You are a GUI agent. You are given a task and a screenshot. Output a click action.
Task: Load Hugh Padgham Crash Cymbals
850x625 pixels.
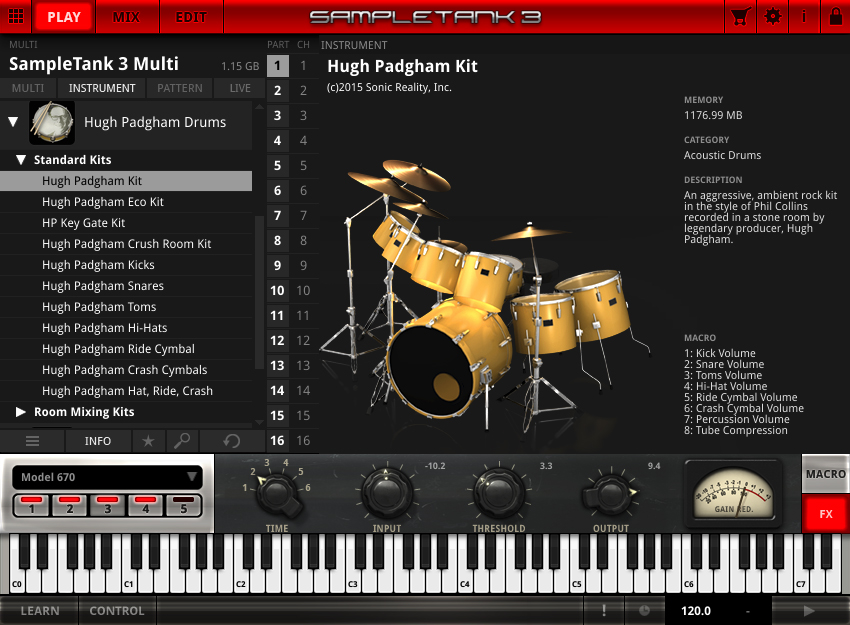(125, 370)
